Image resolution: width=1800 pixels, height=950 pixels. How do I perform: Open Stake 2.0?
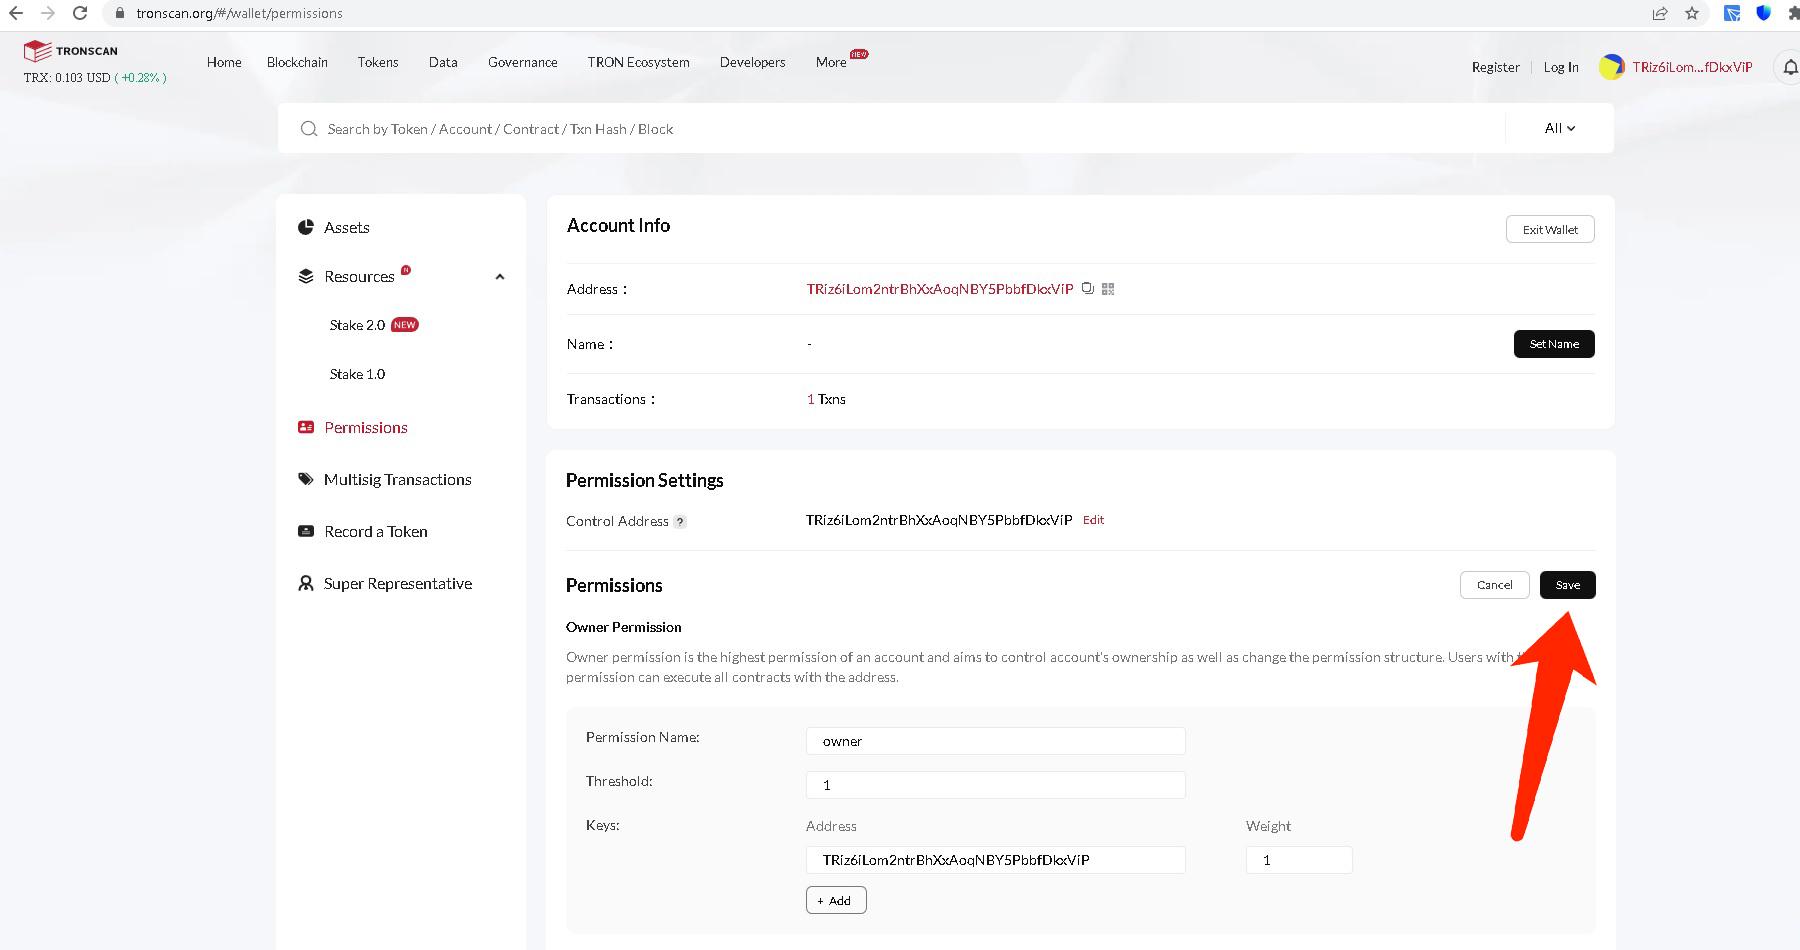[357, 325]
